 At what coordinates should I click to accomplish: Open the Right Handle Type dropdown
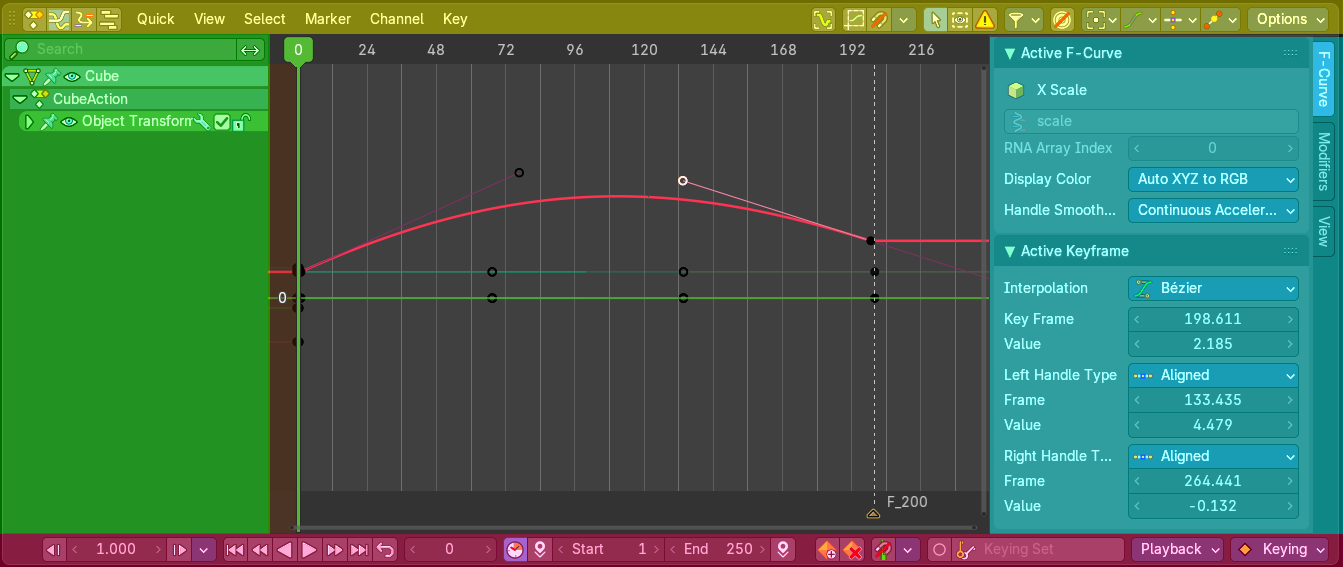click(x=1213, y=456)
